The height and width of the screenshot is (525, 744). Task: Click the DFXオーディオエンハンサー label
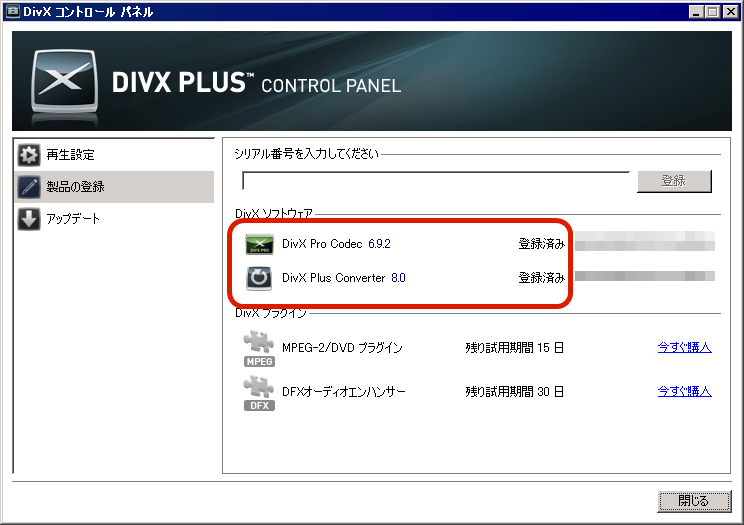tap(344, 392)
